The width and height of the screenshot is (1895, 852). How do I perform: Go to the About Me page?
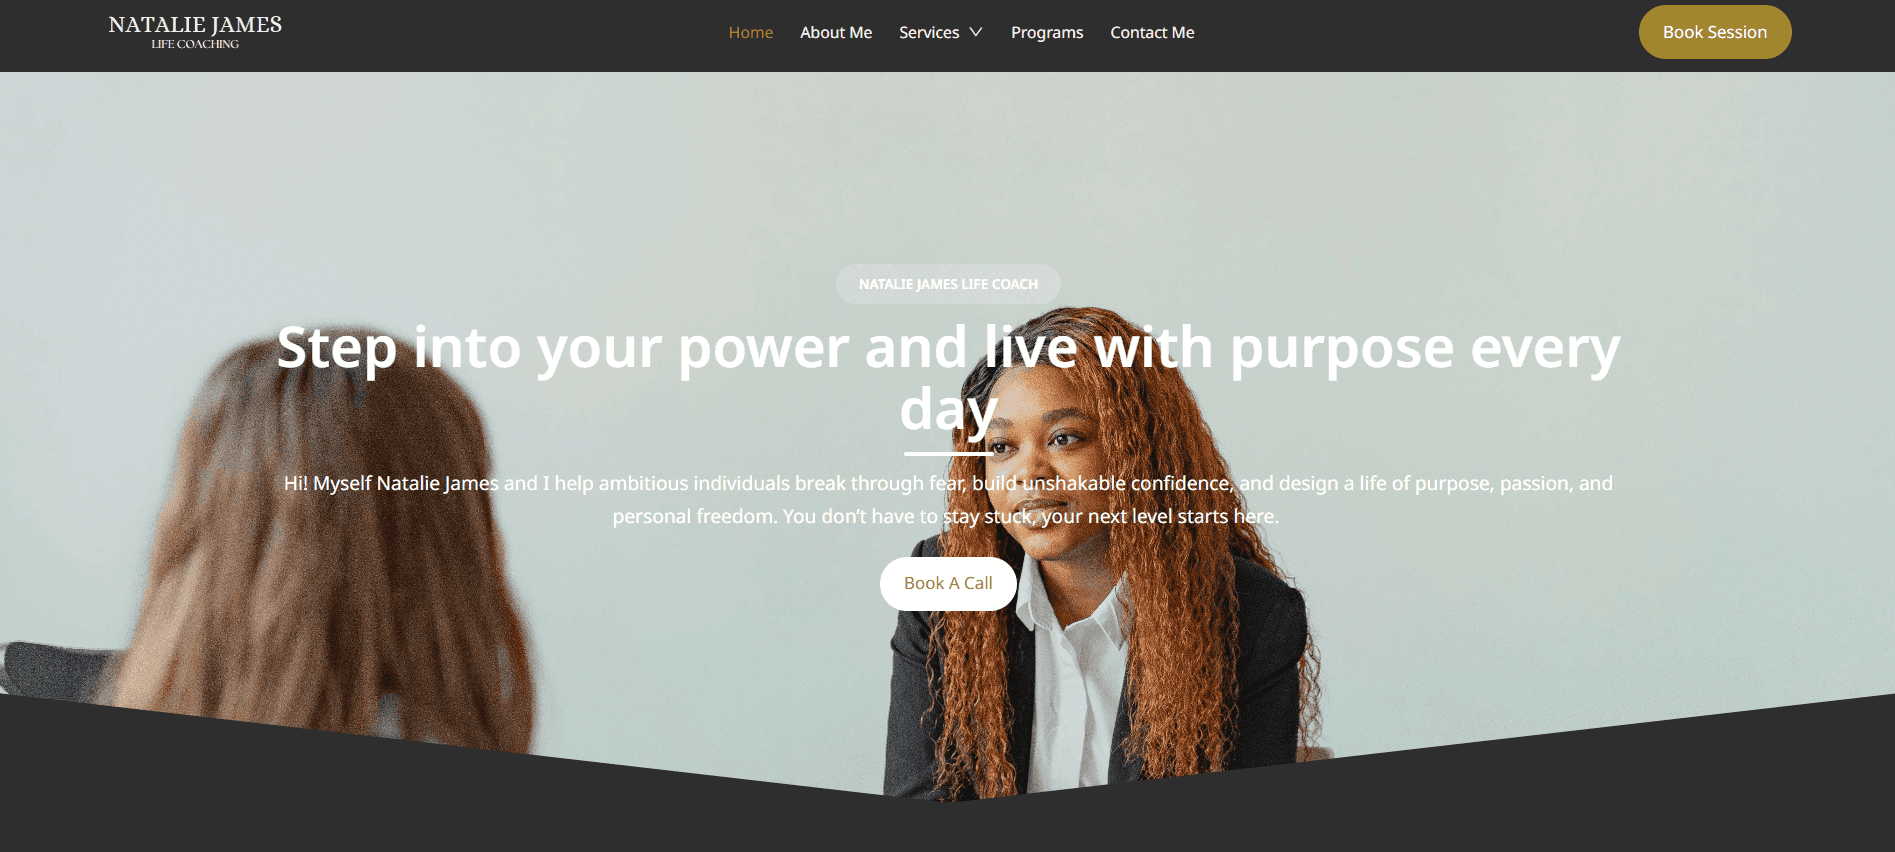[x=836, y=32]
